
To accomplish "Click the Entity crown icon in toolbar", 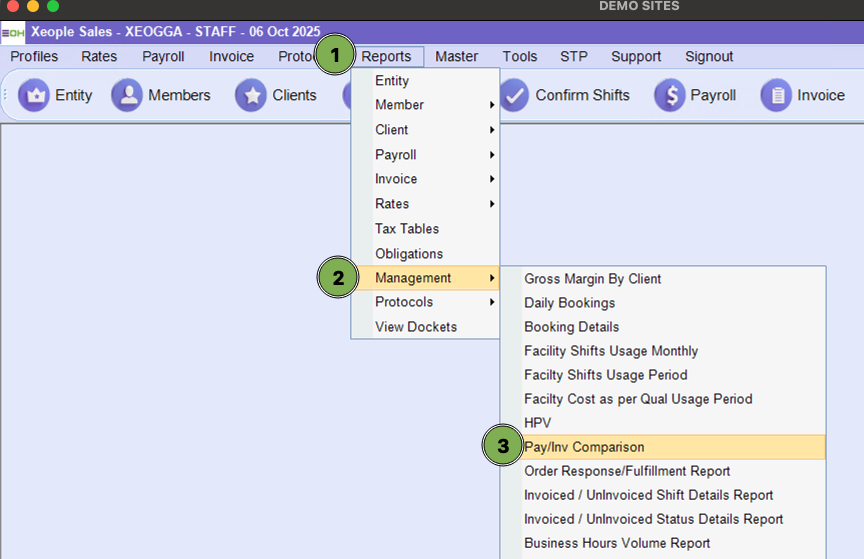I will tap(34, 95).
